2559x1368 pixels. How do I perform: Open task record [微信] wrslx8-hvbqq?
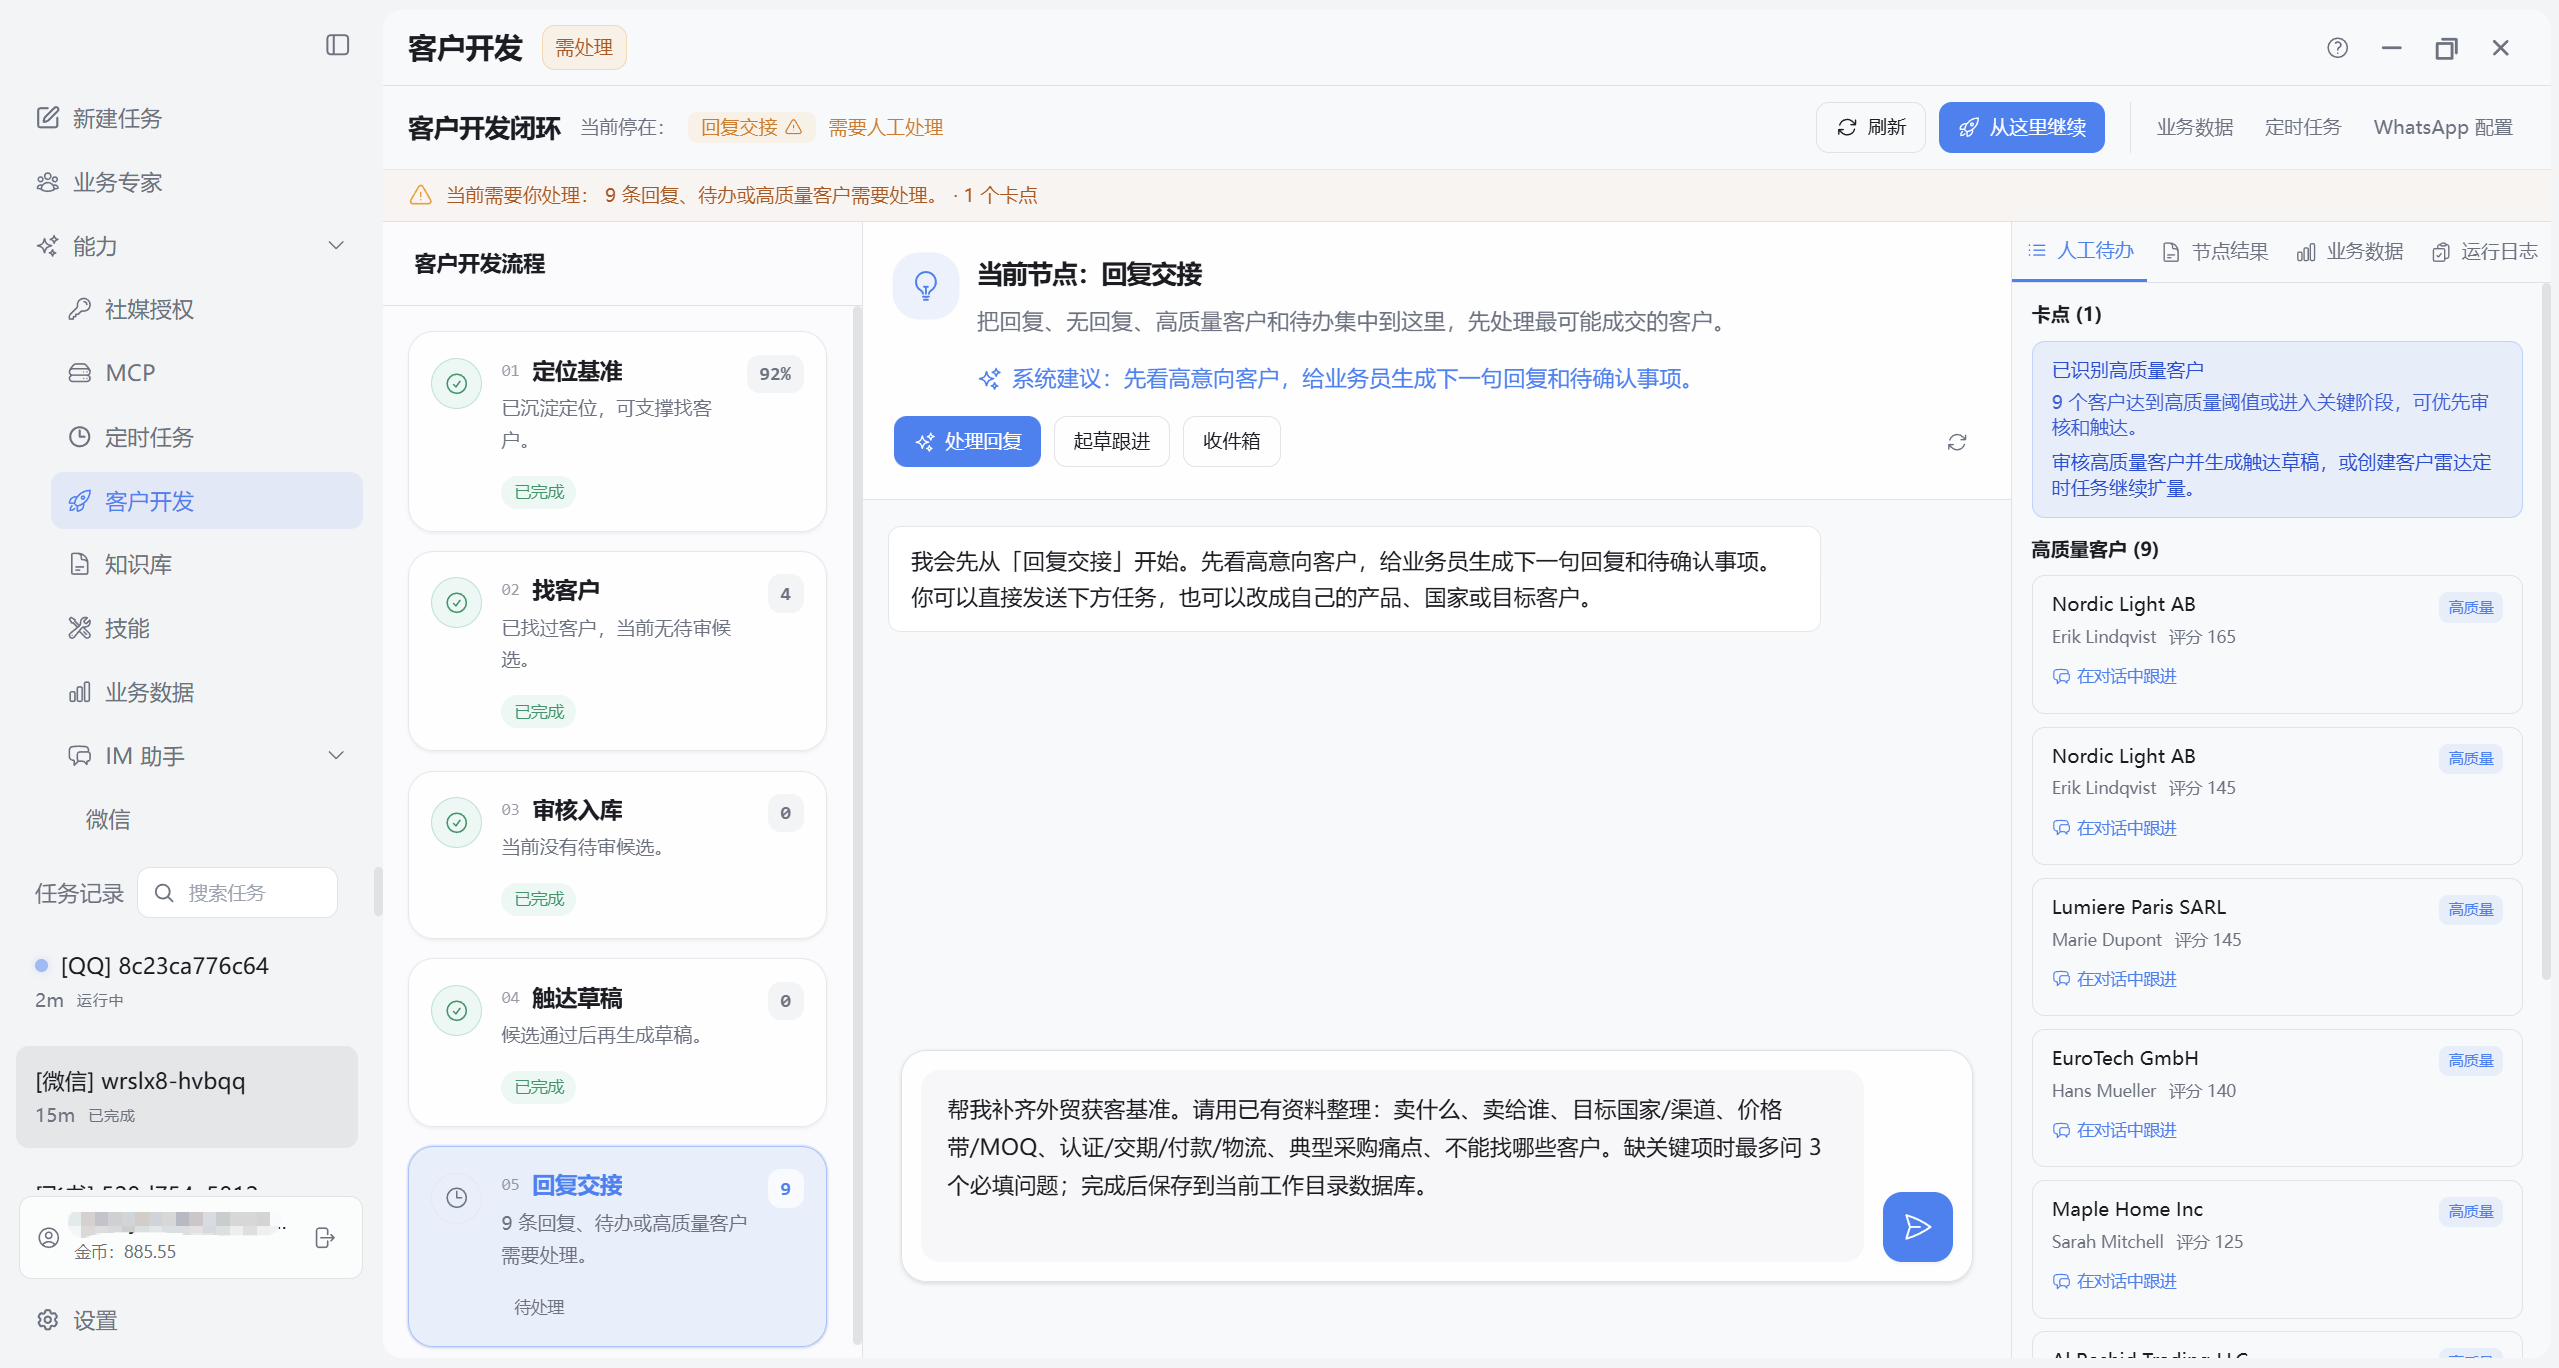(x=186, y=1097)
